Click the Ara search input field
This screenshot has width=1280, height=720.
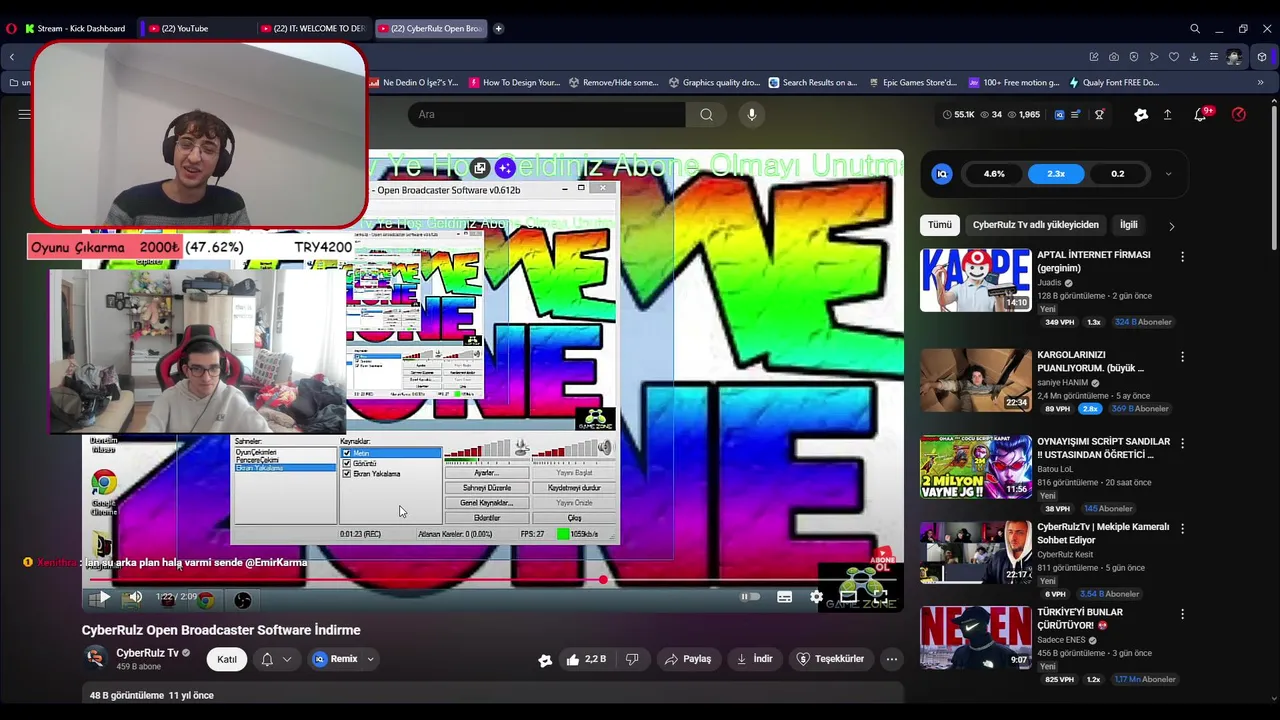(x=546, y=114)
